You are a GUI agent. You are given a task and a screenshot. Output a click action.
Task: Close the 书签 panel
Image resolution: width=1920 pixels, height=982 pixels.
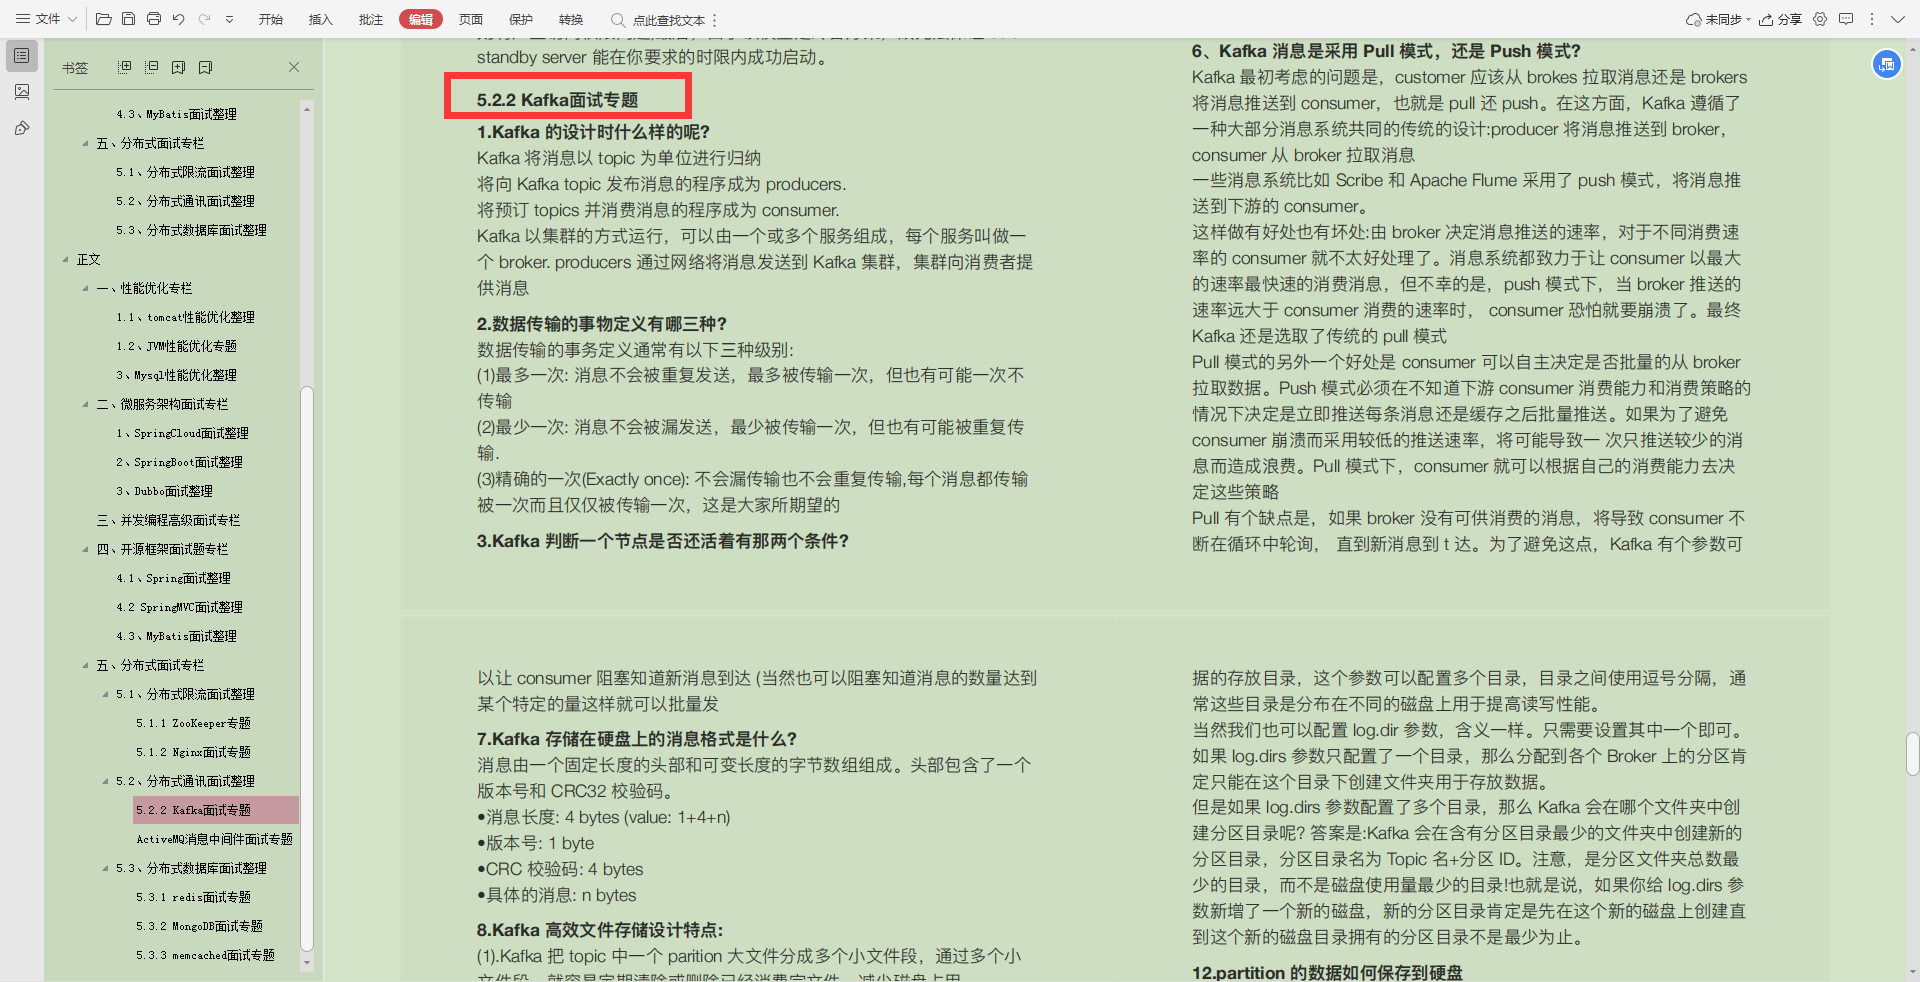click(x=294, y=67)
